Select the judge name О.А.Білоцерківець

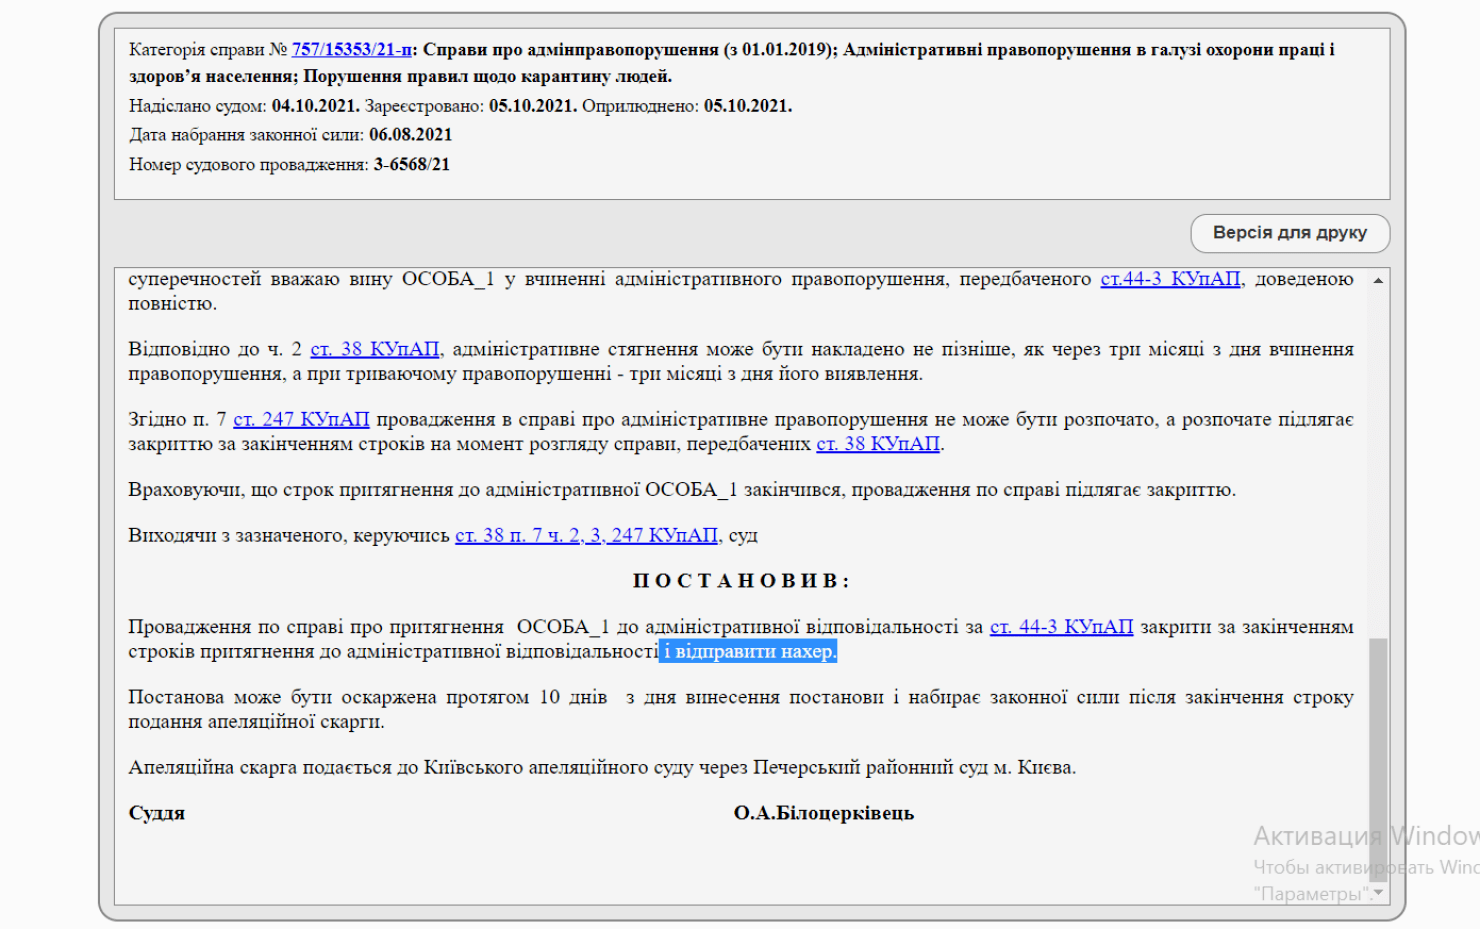823,813
